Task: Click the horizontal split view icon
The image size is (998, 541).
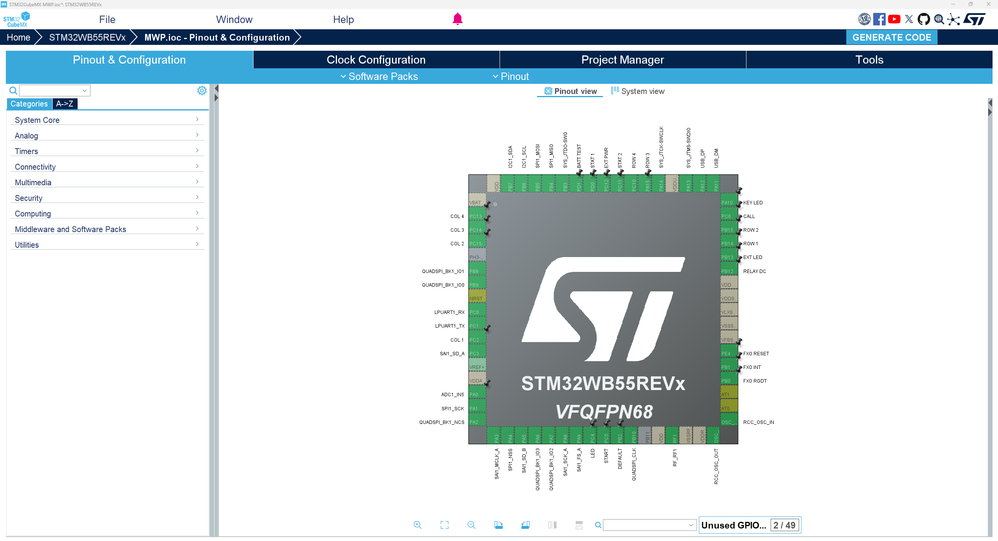Action: [x=579, y=525]
